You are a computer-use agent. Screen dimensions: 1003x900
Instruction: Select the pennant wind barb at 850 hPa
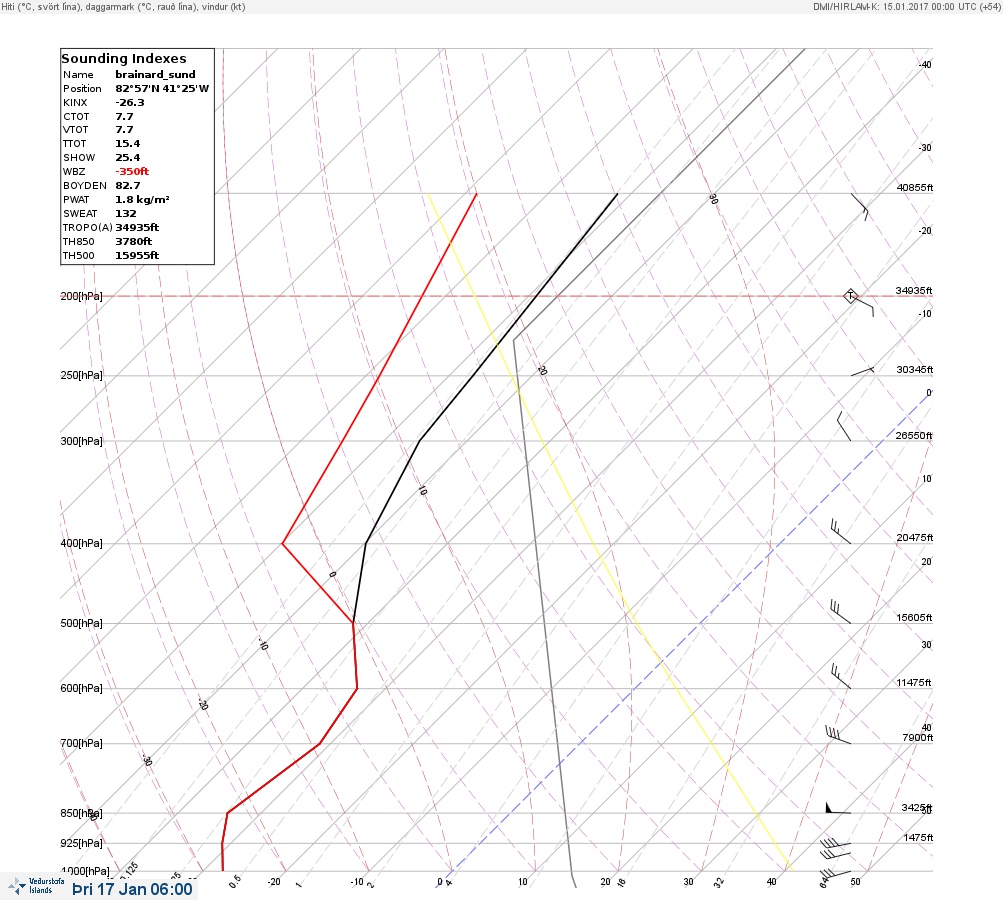point(838,808)
